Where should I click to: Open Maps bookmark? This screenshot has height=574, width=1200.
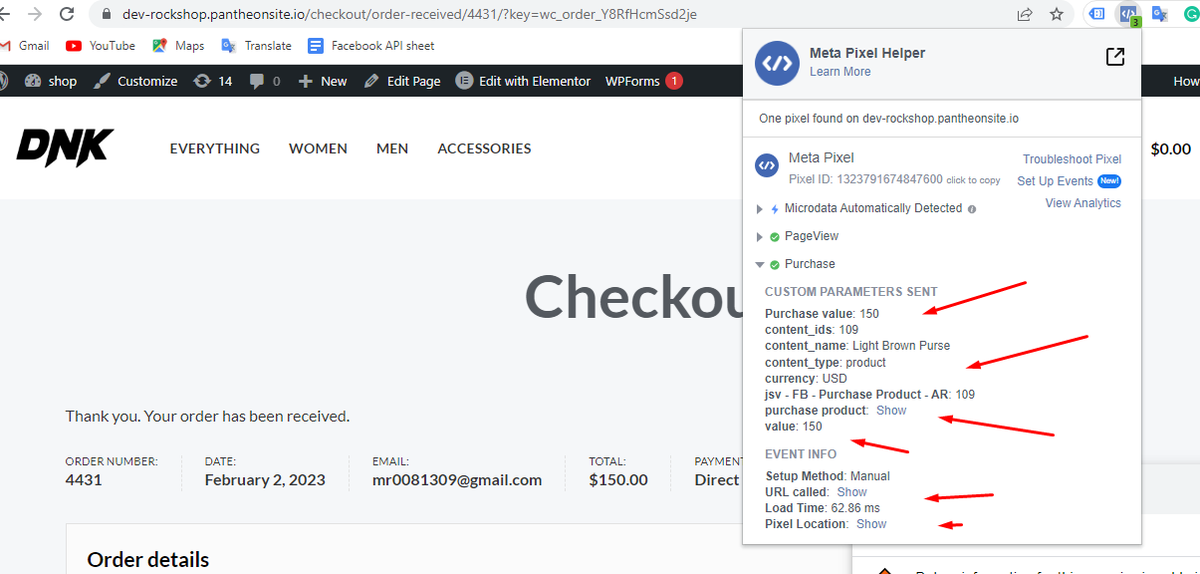click(x=178, y=46)
